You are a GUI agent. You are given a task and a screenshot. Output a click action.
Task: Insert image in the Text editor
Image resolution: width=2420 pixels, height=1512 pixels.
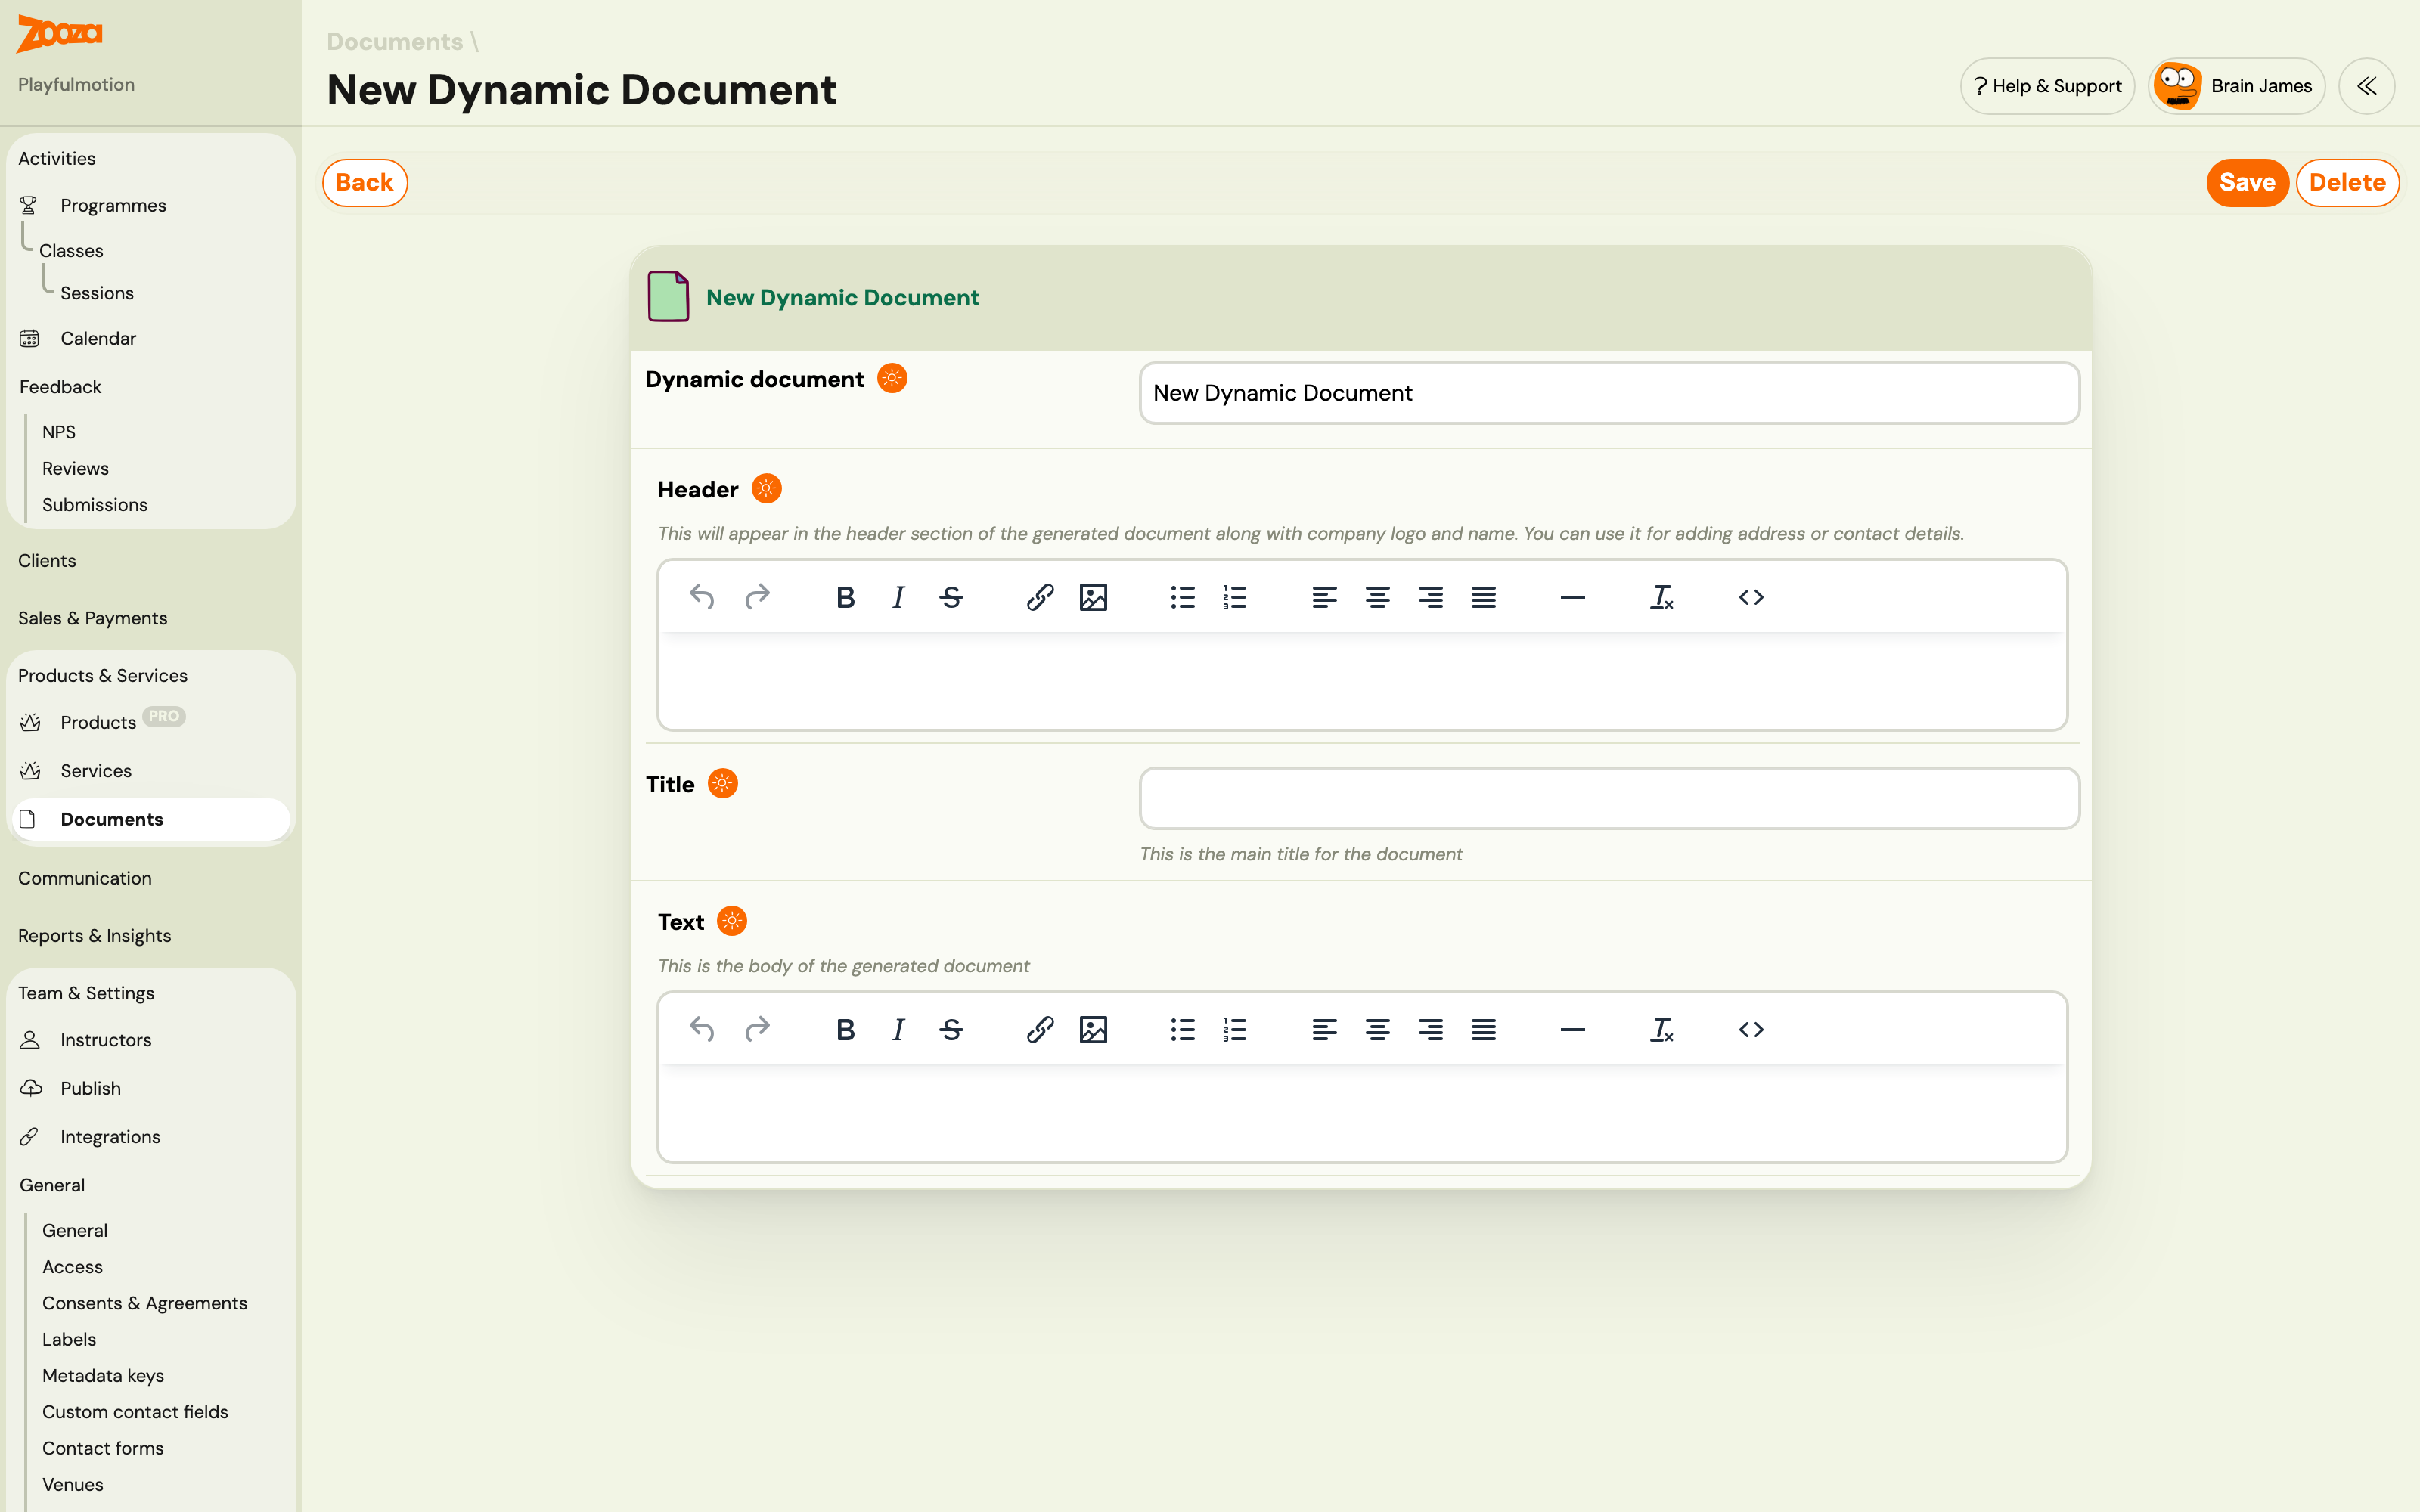1093,1029
